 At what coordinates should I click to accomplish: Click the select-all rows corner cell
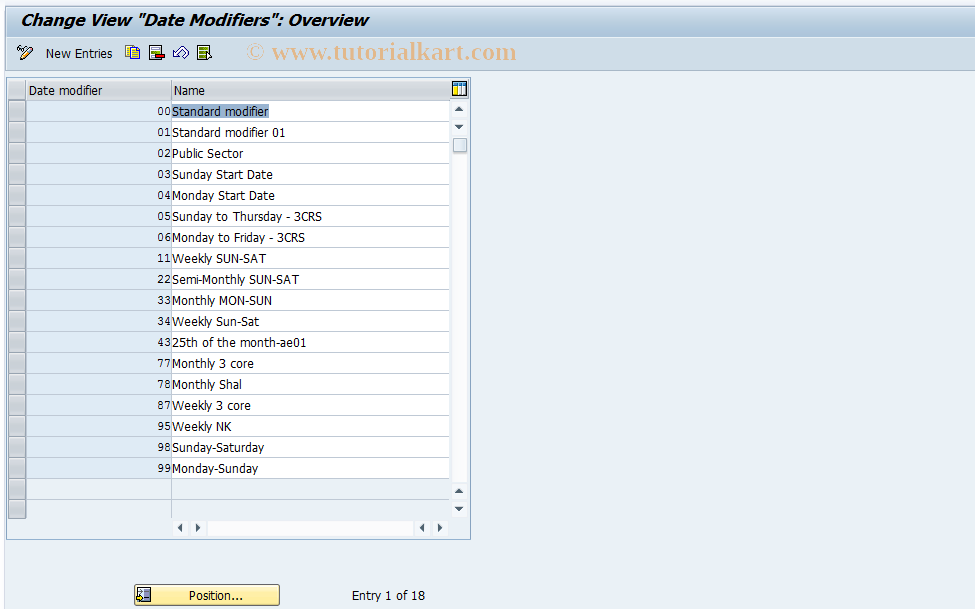point(17,90)
